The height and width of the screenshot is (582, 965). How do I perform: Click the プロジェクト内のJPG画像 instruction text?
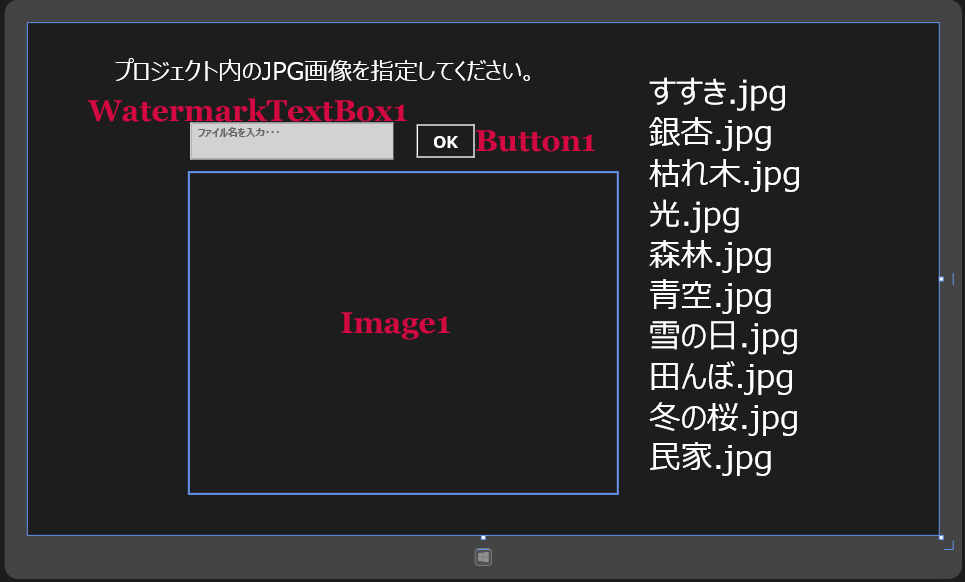[x=324, y=71]
